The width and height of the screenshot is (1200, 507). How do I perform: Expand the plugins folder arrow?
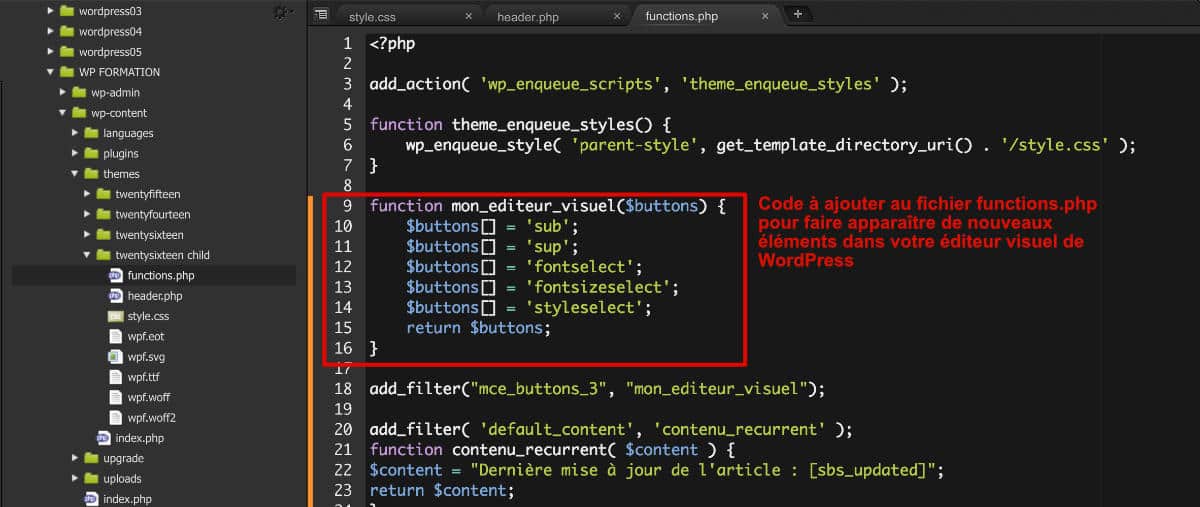pyautogui.click(x=75, y=153)
